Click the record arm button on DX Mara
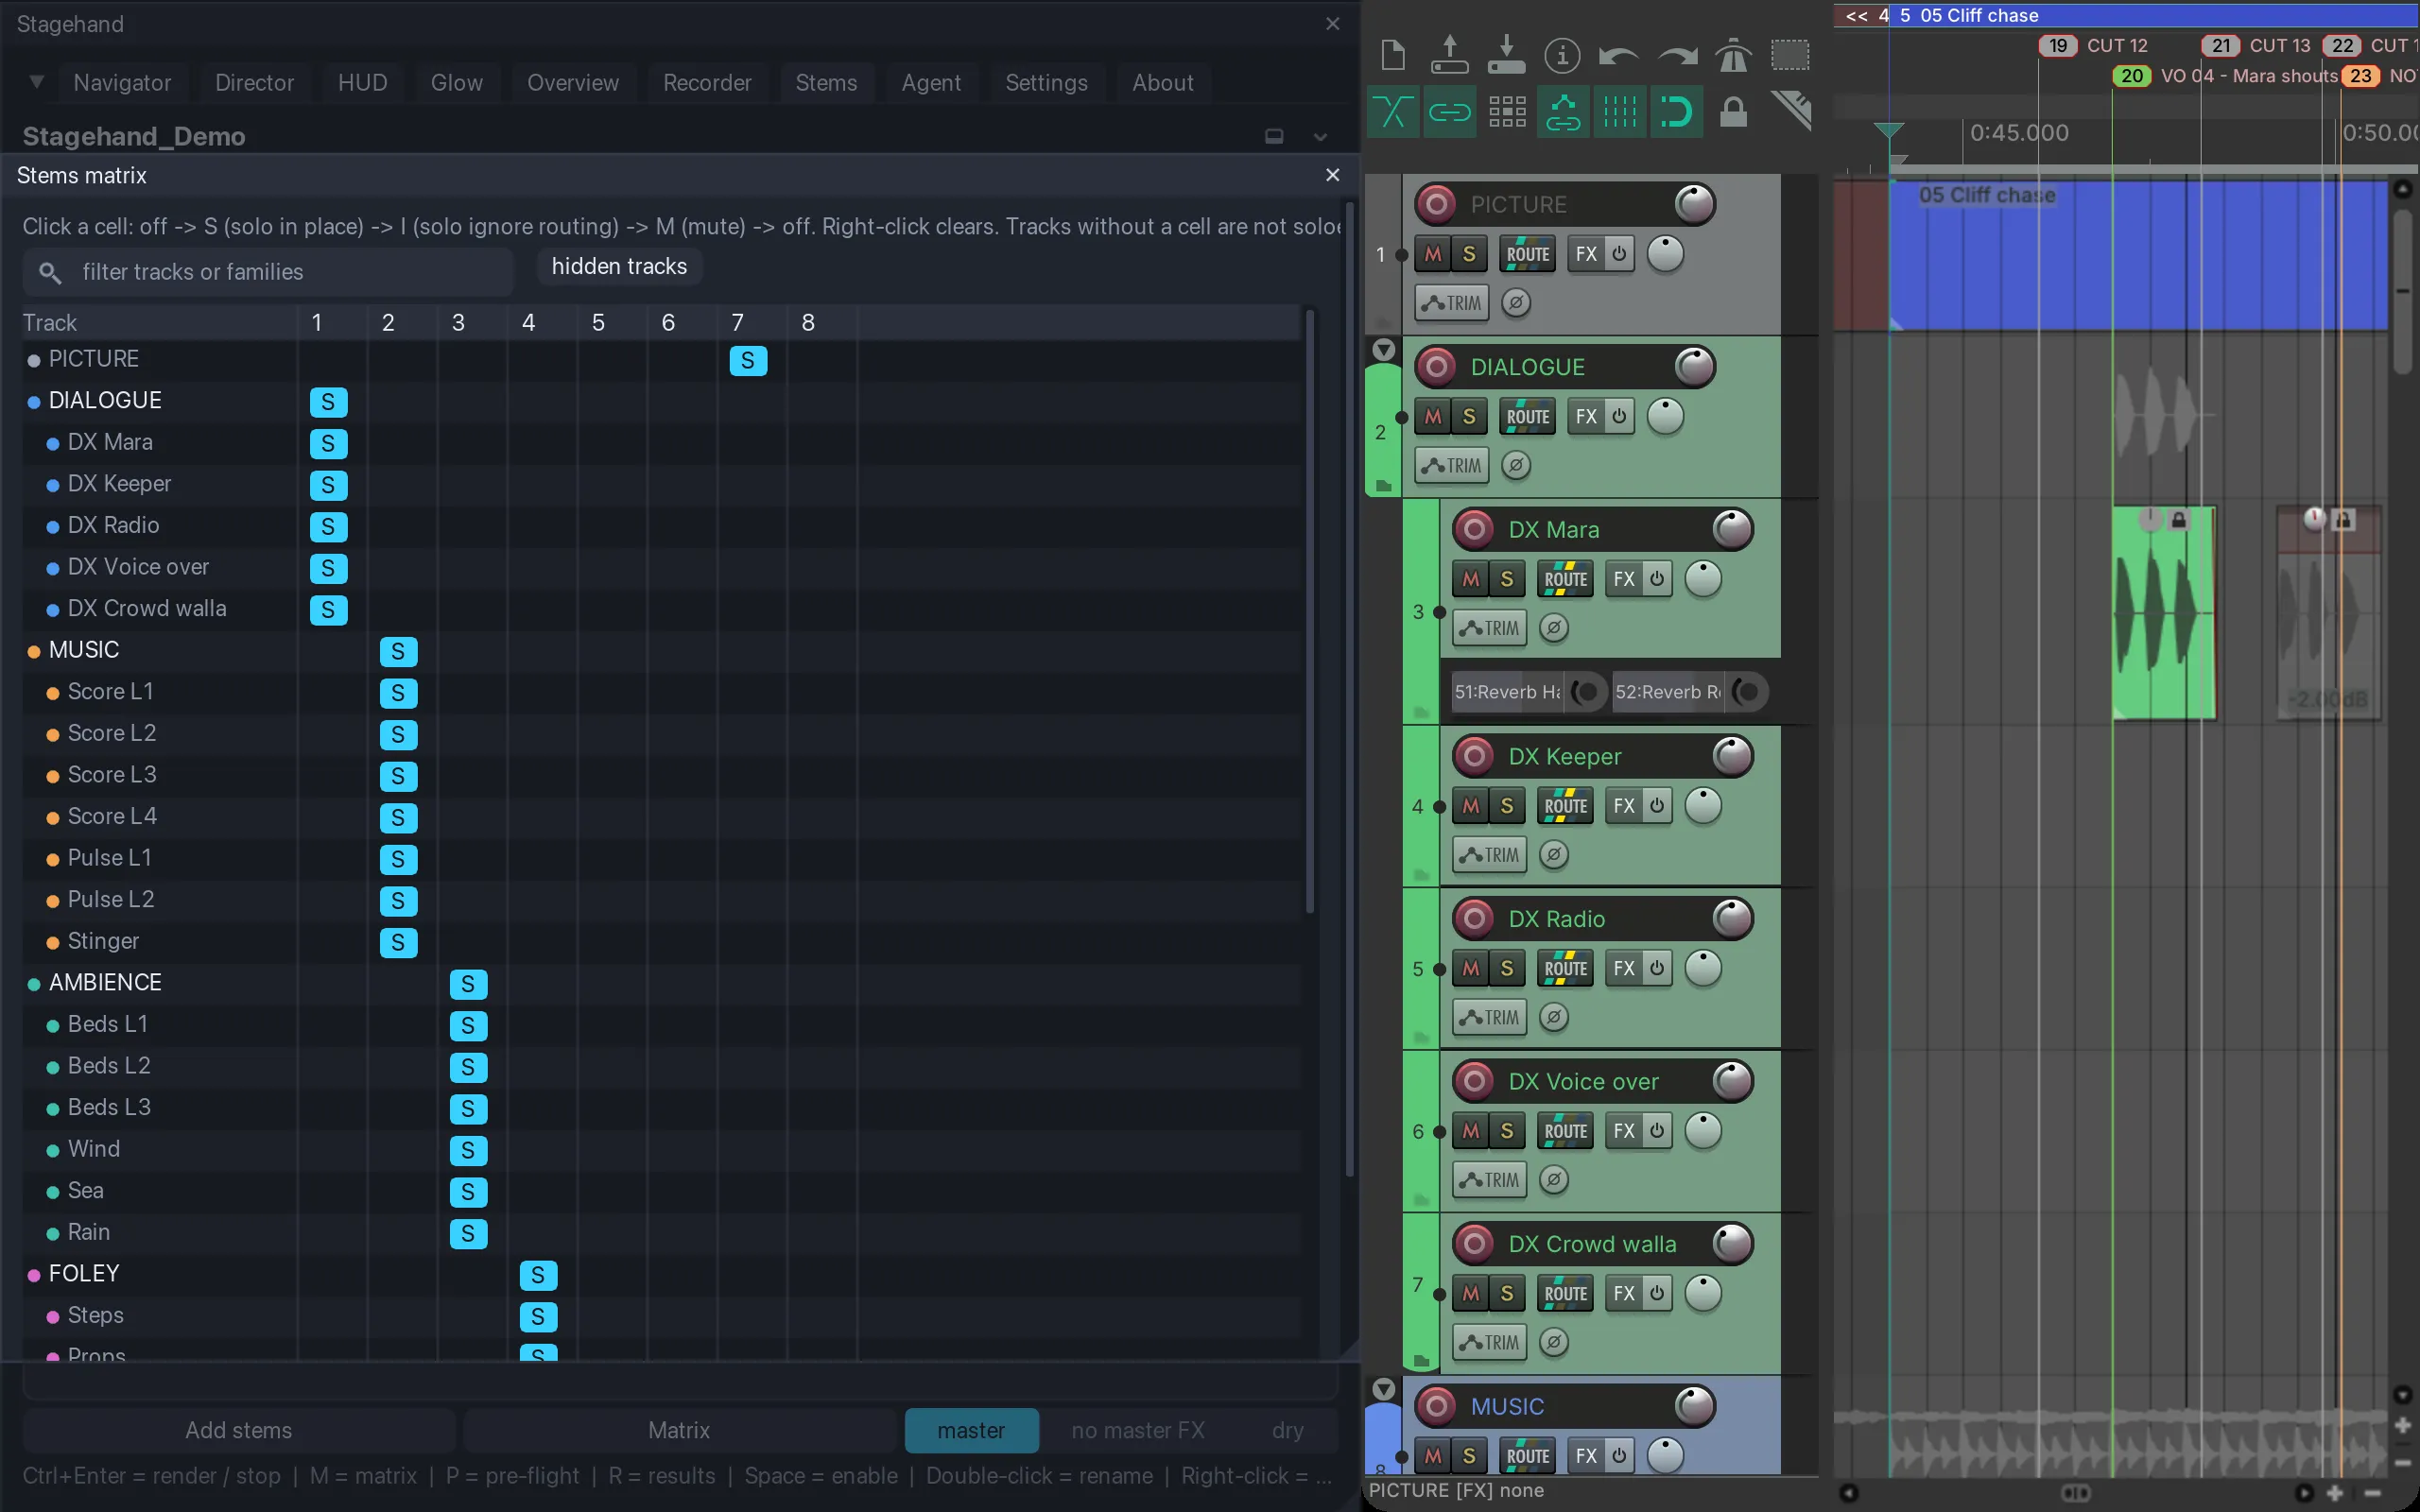 1474,529
